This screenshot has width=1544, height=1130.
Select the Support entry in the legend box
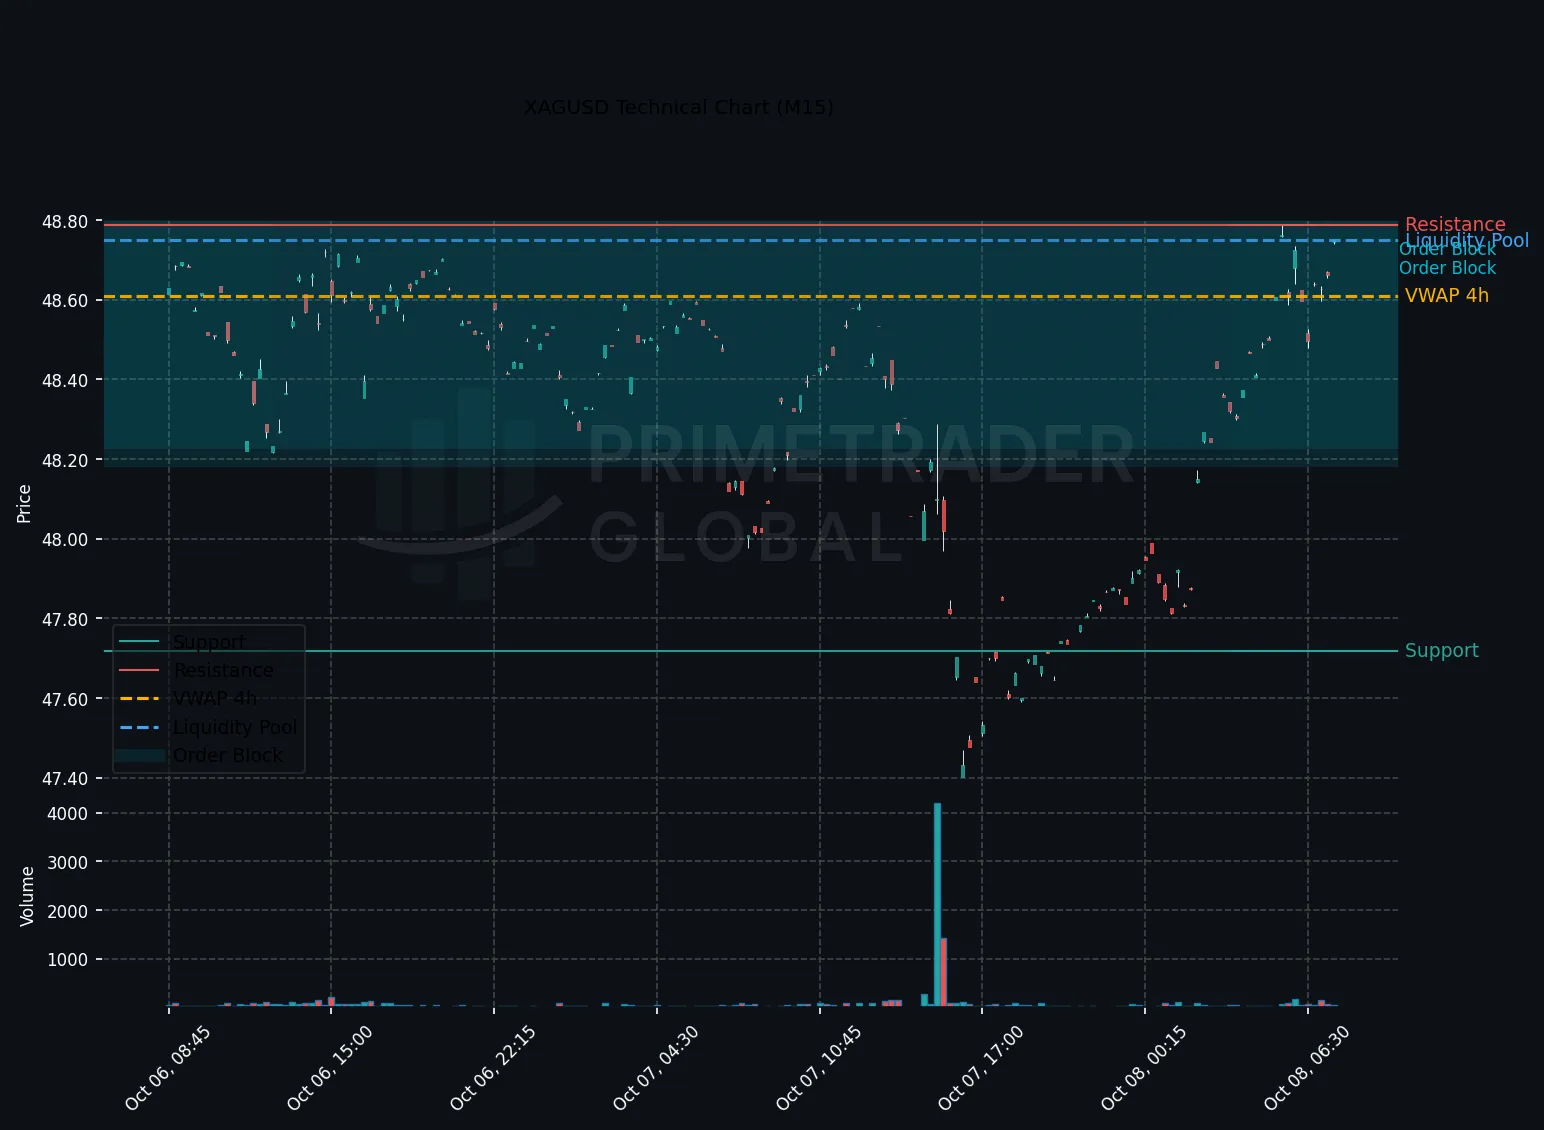point(209,642)
